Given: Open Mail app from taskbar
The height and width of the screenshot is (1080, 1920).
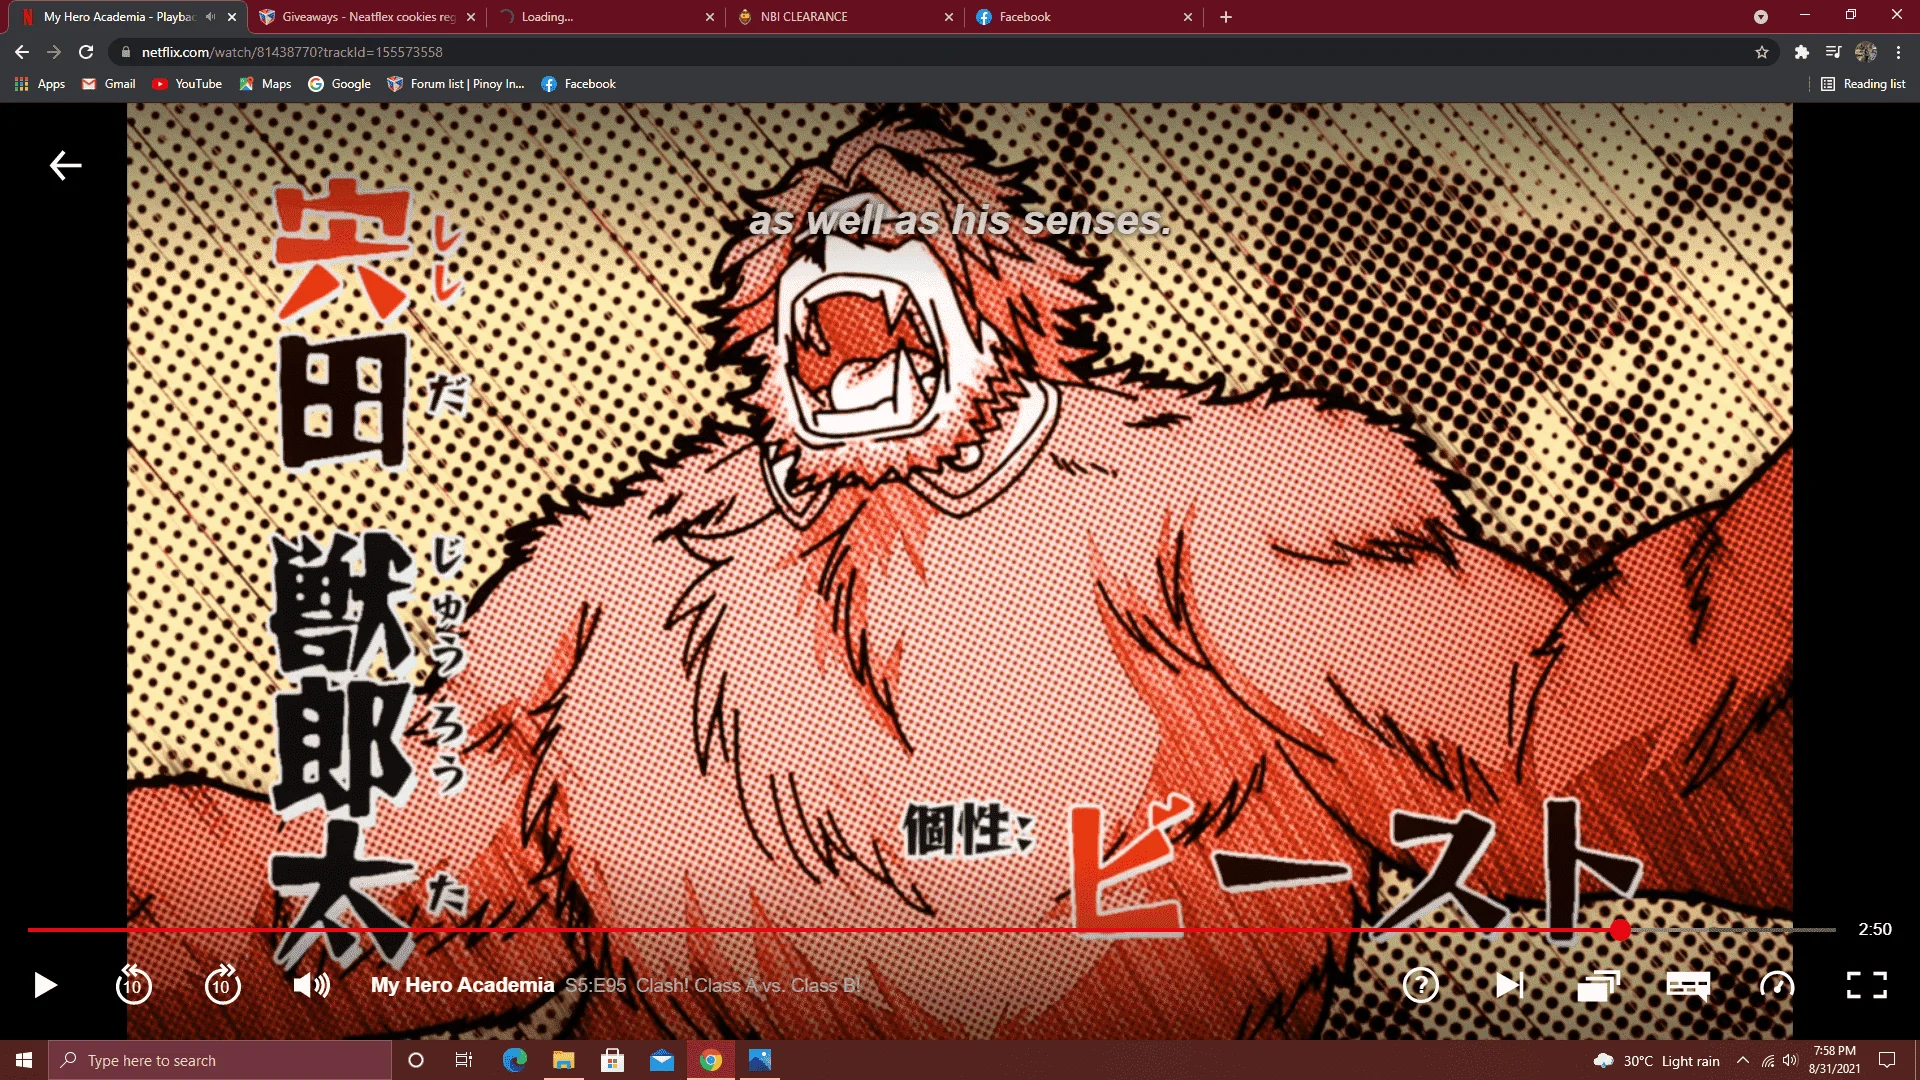Looking at the screenshot, I should tap(661, 1060).
